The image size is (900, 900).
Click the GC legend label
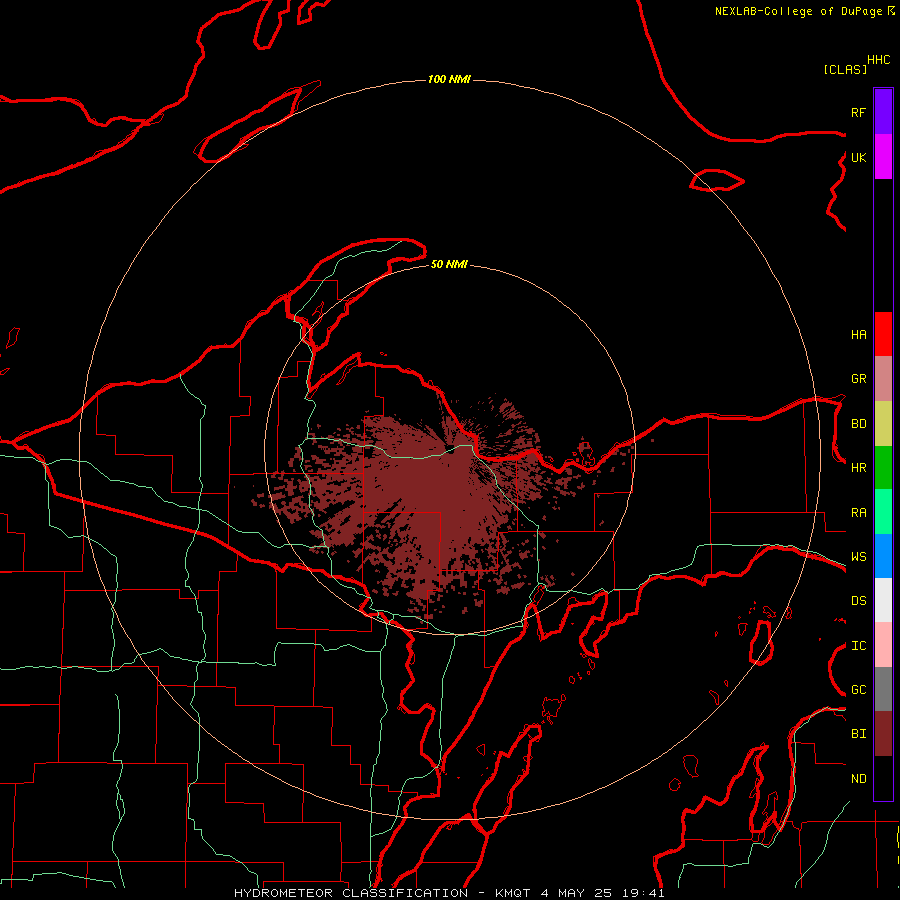click(x=858, y=690)
